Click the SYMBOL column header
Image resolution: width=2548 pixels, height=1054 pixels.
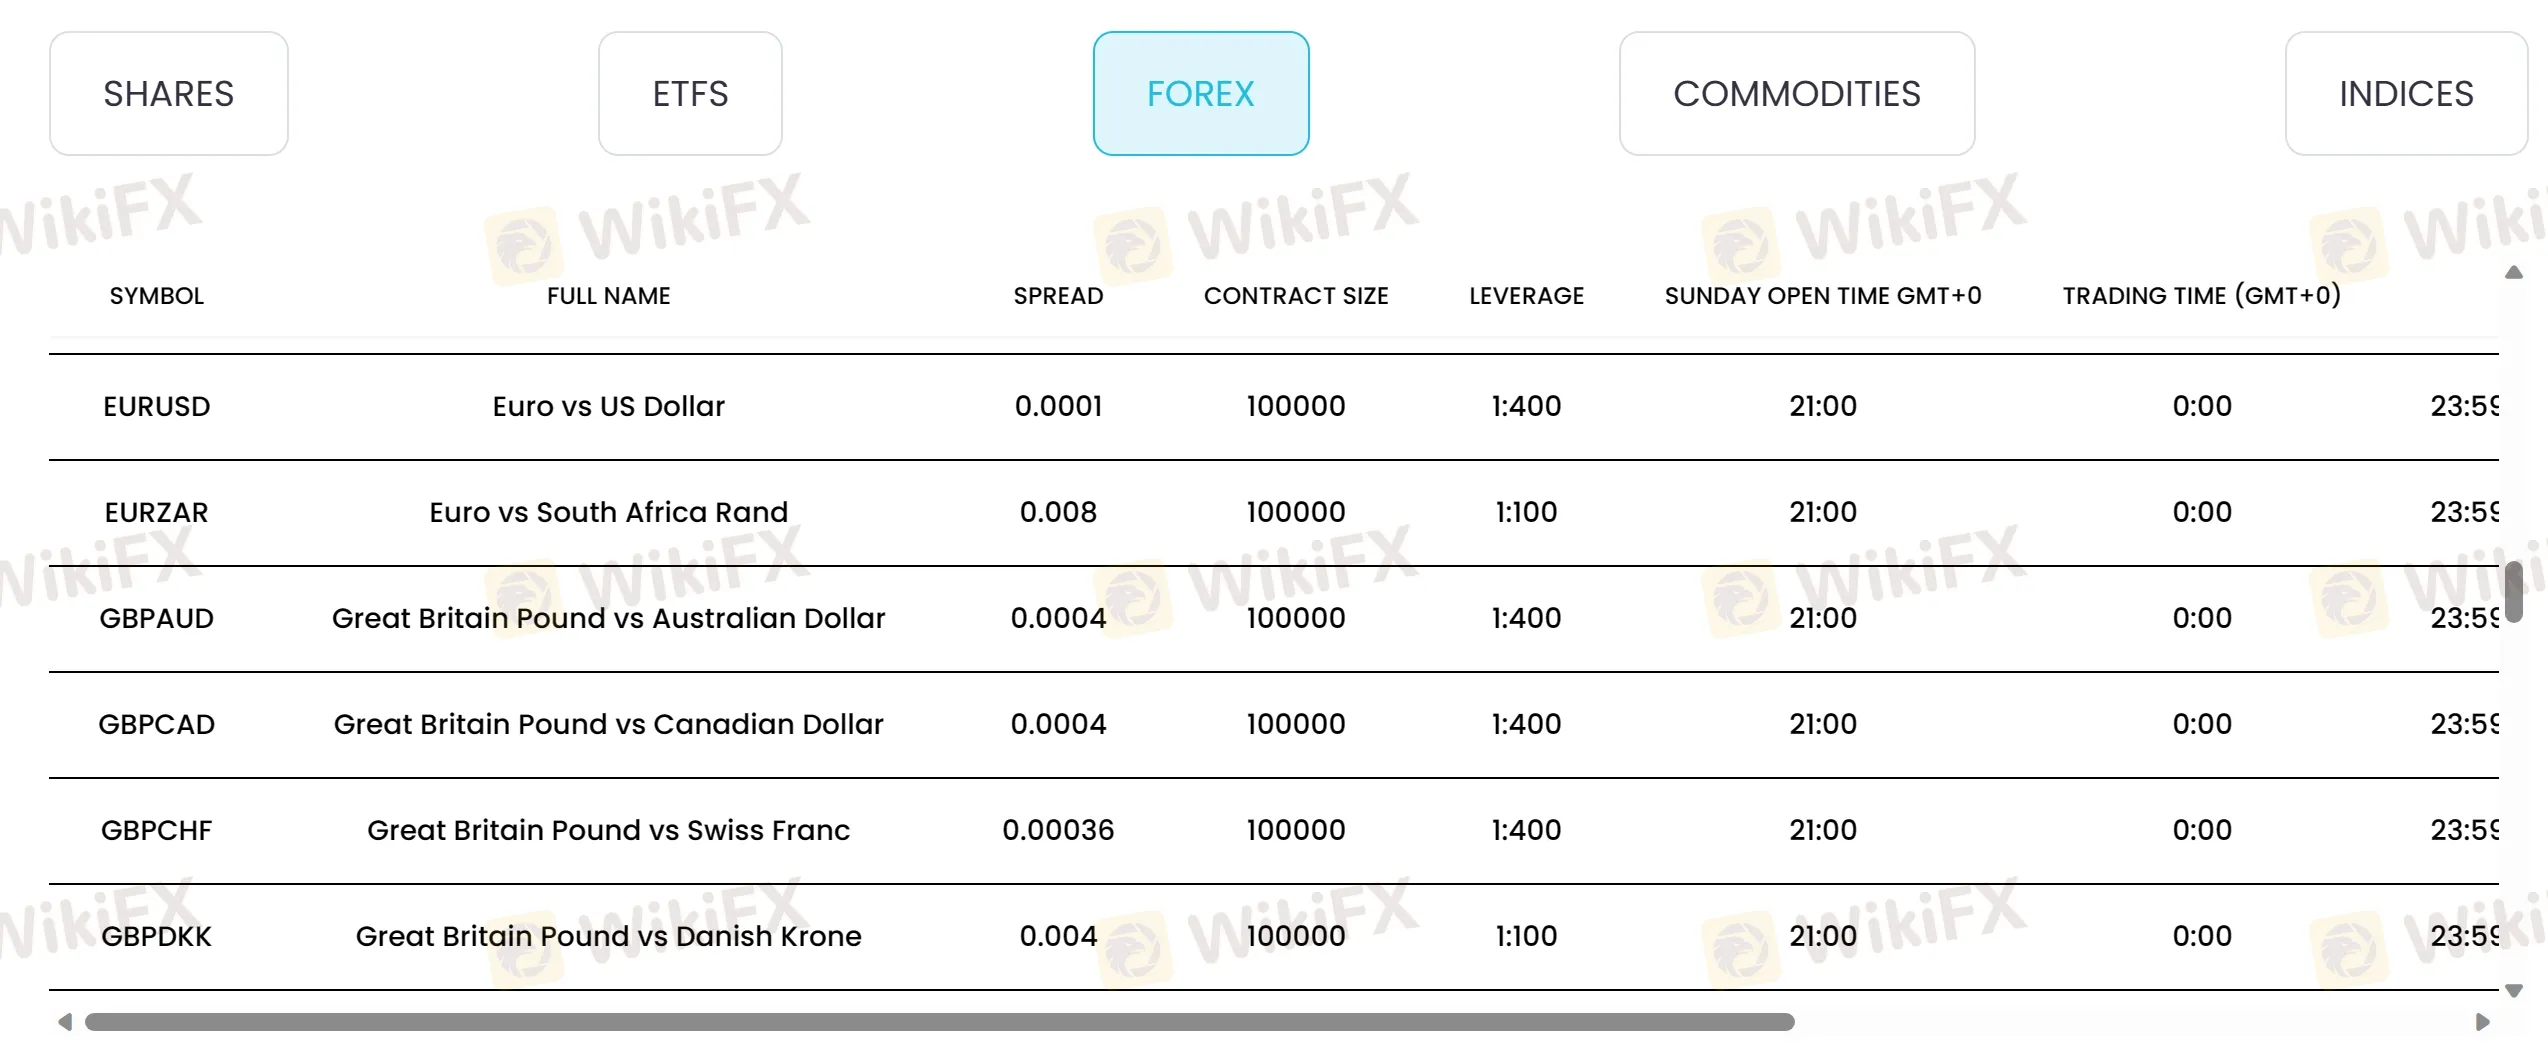point(157,296)
